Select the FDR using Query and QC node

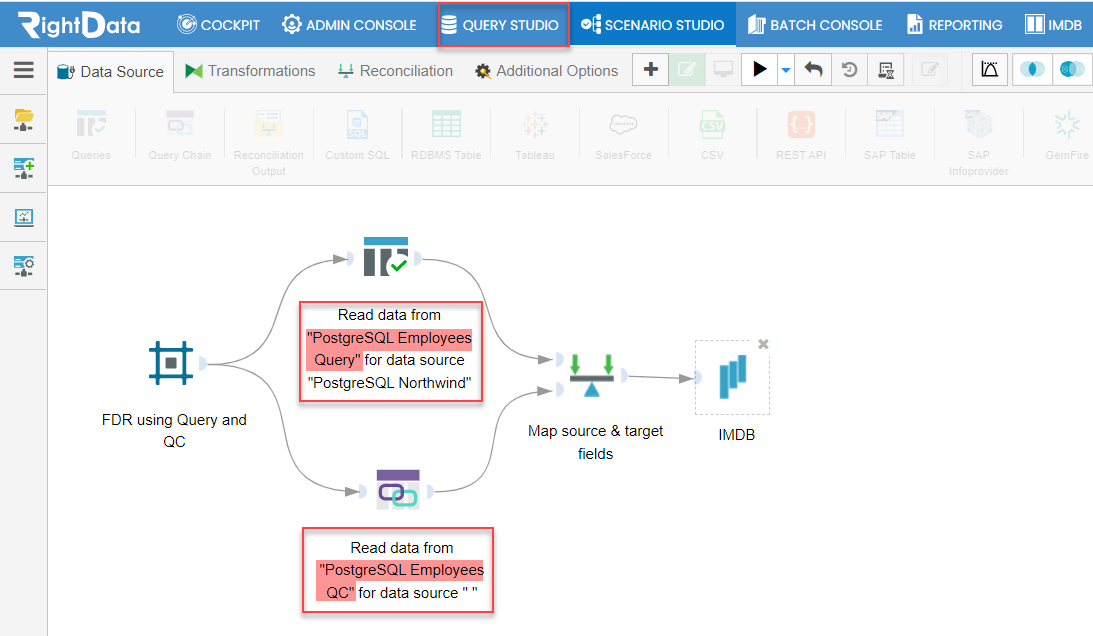171,363
